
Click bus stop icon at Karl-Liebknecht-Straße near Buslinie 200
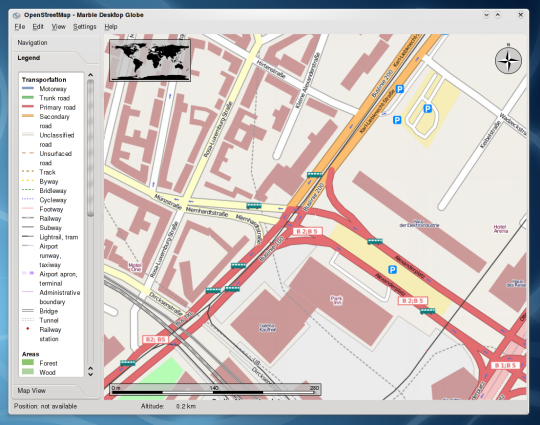point(314,175)
